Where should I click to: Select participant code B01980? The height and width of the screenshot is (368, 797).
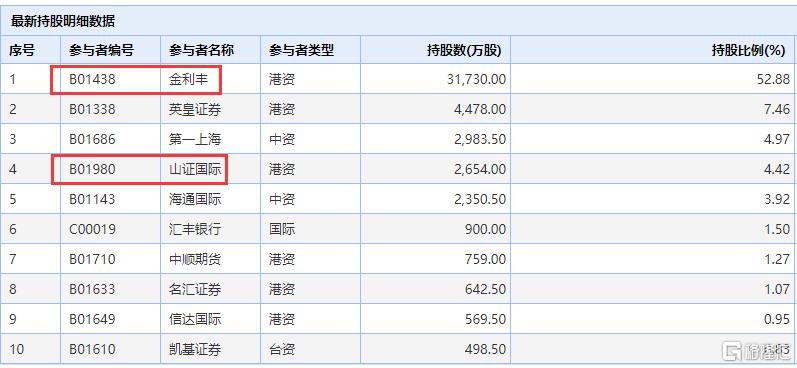click(x=92, y=169)
